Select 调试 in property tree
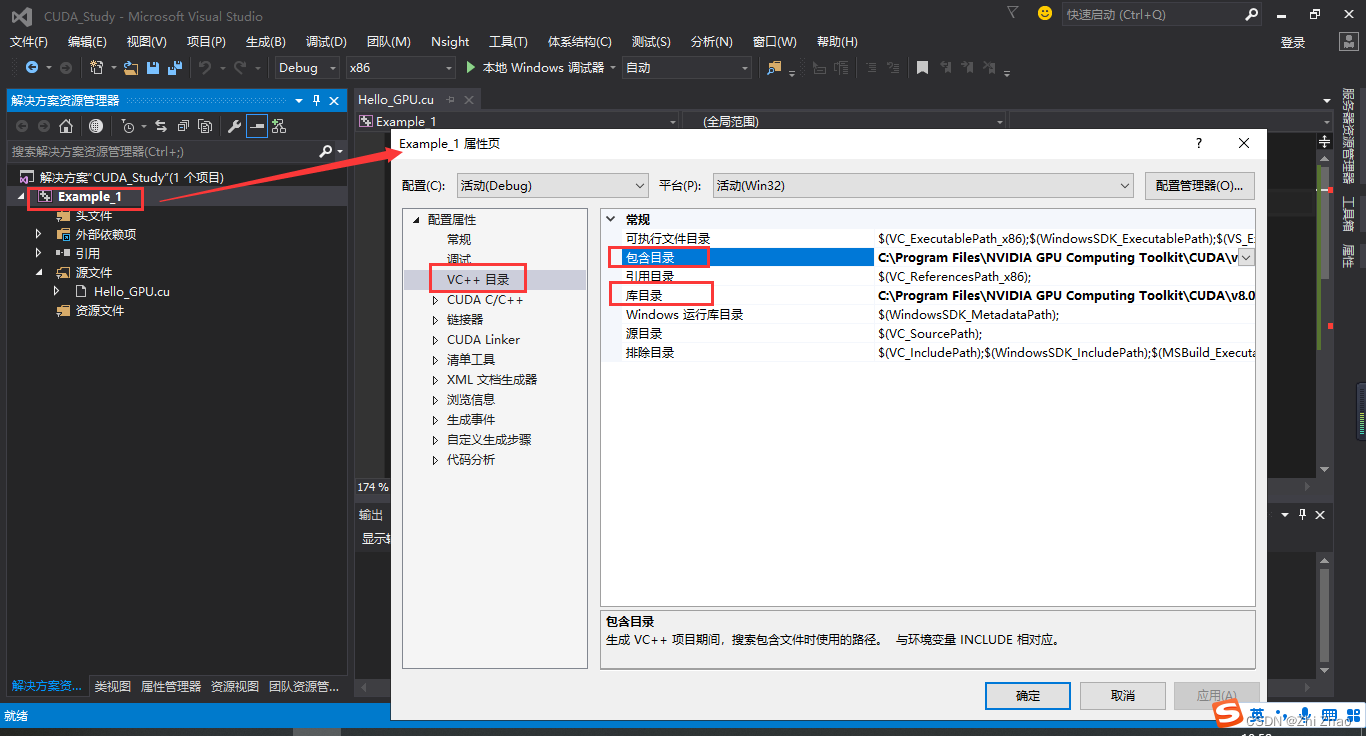 pyautogui.click(x=459, y=259)
